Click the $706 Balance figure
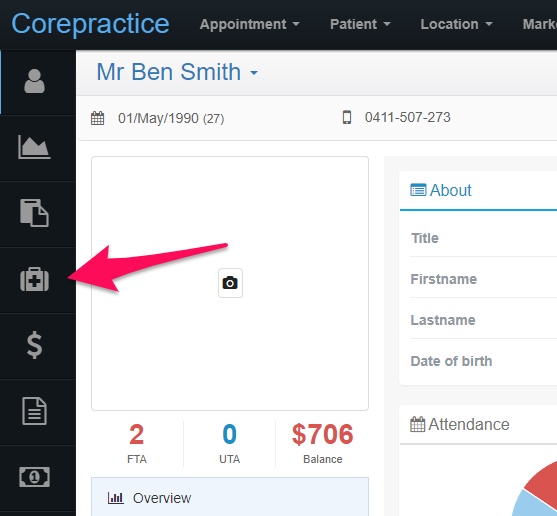This screenshot has width=557, height=516. pyautogui.click(x=322, y=443)
